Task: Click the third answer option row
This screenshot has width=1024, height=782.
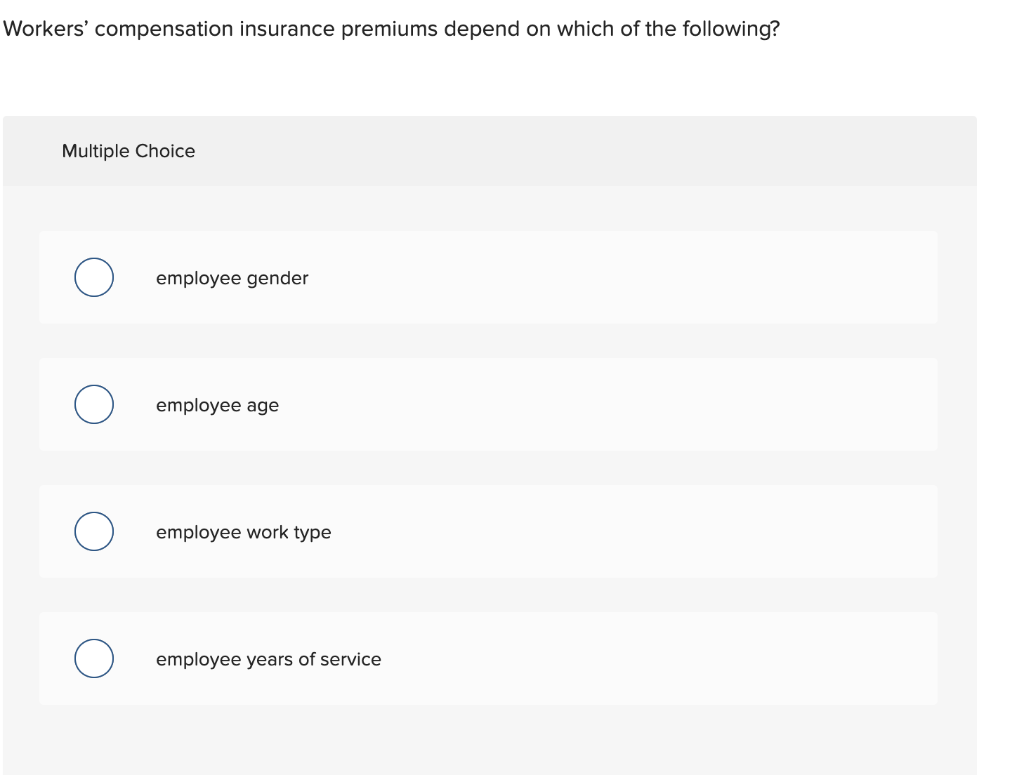Action: pyautogui.click(x=488, y=531)
